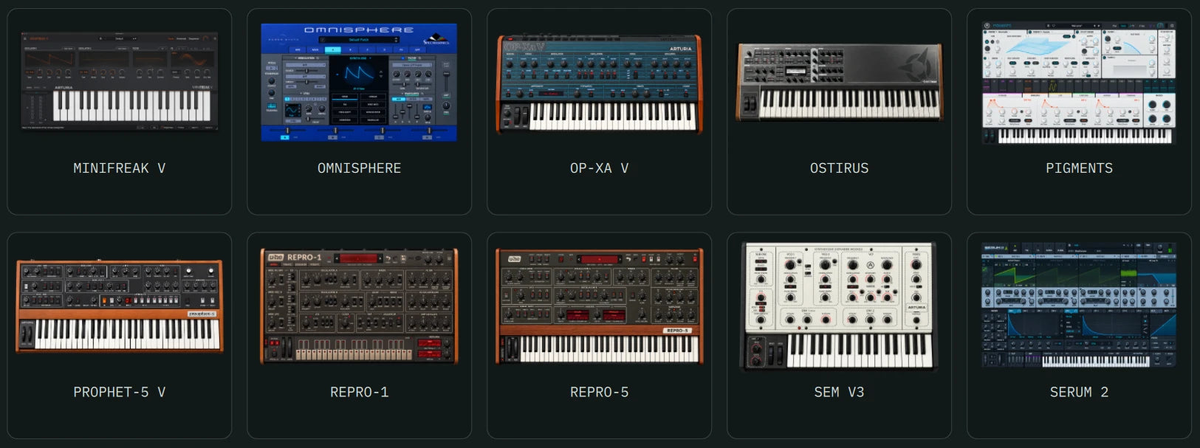Select the MINIFREAK V label

point(120,168)
